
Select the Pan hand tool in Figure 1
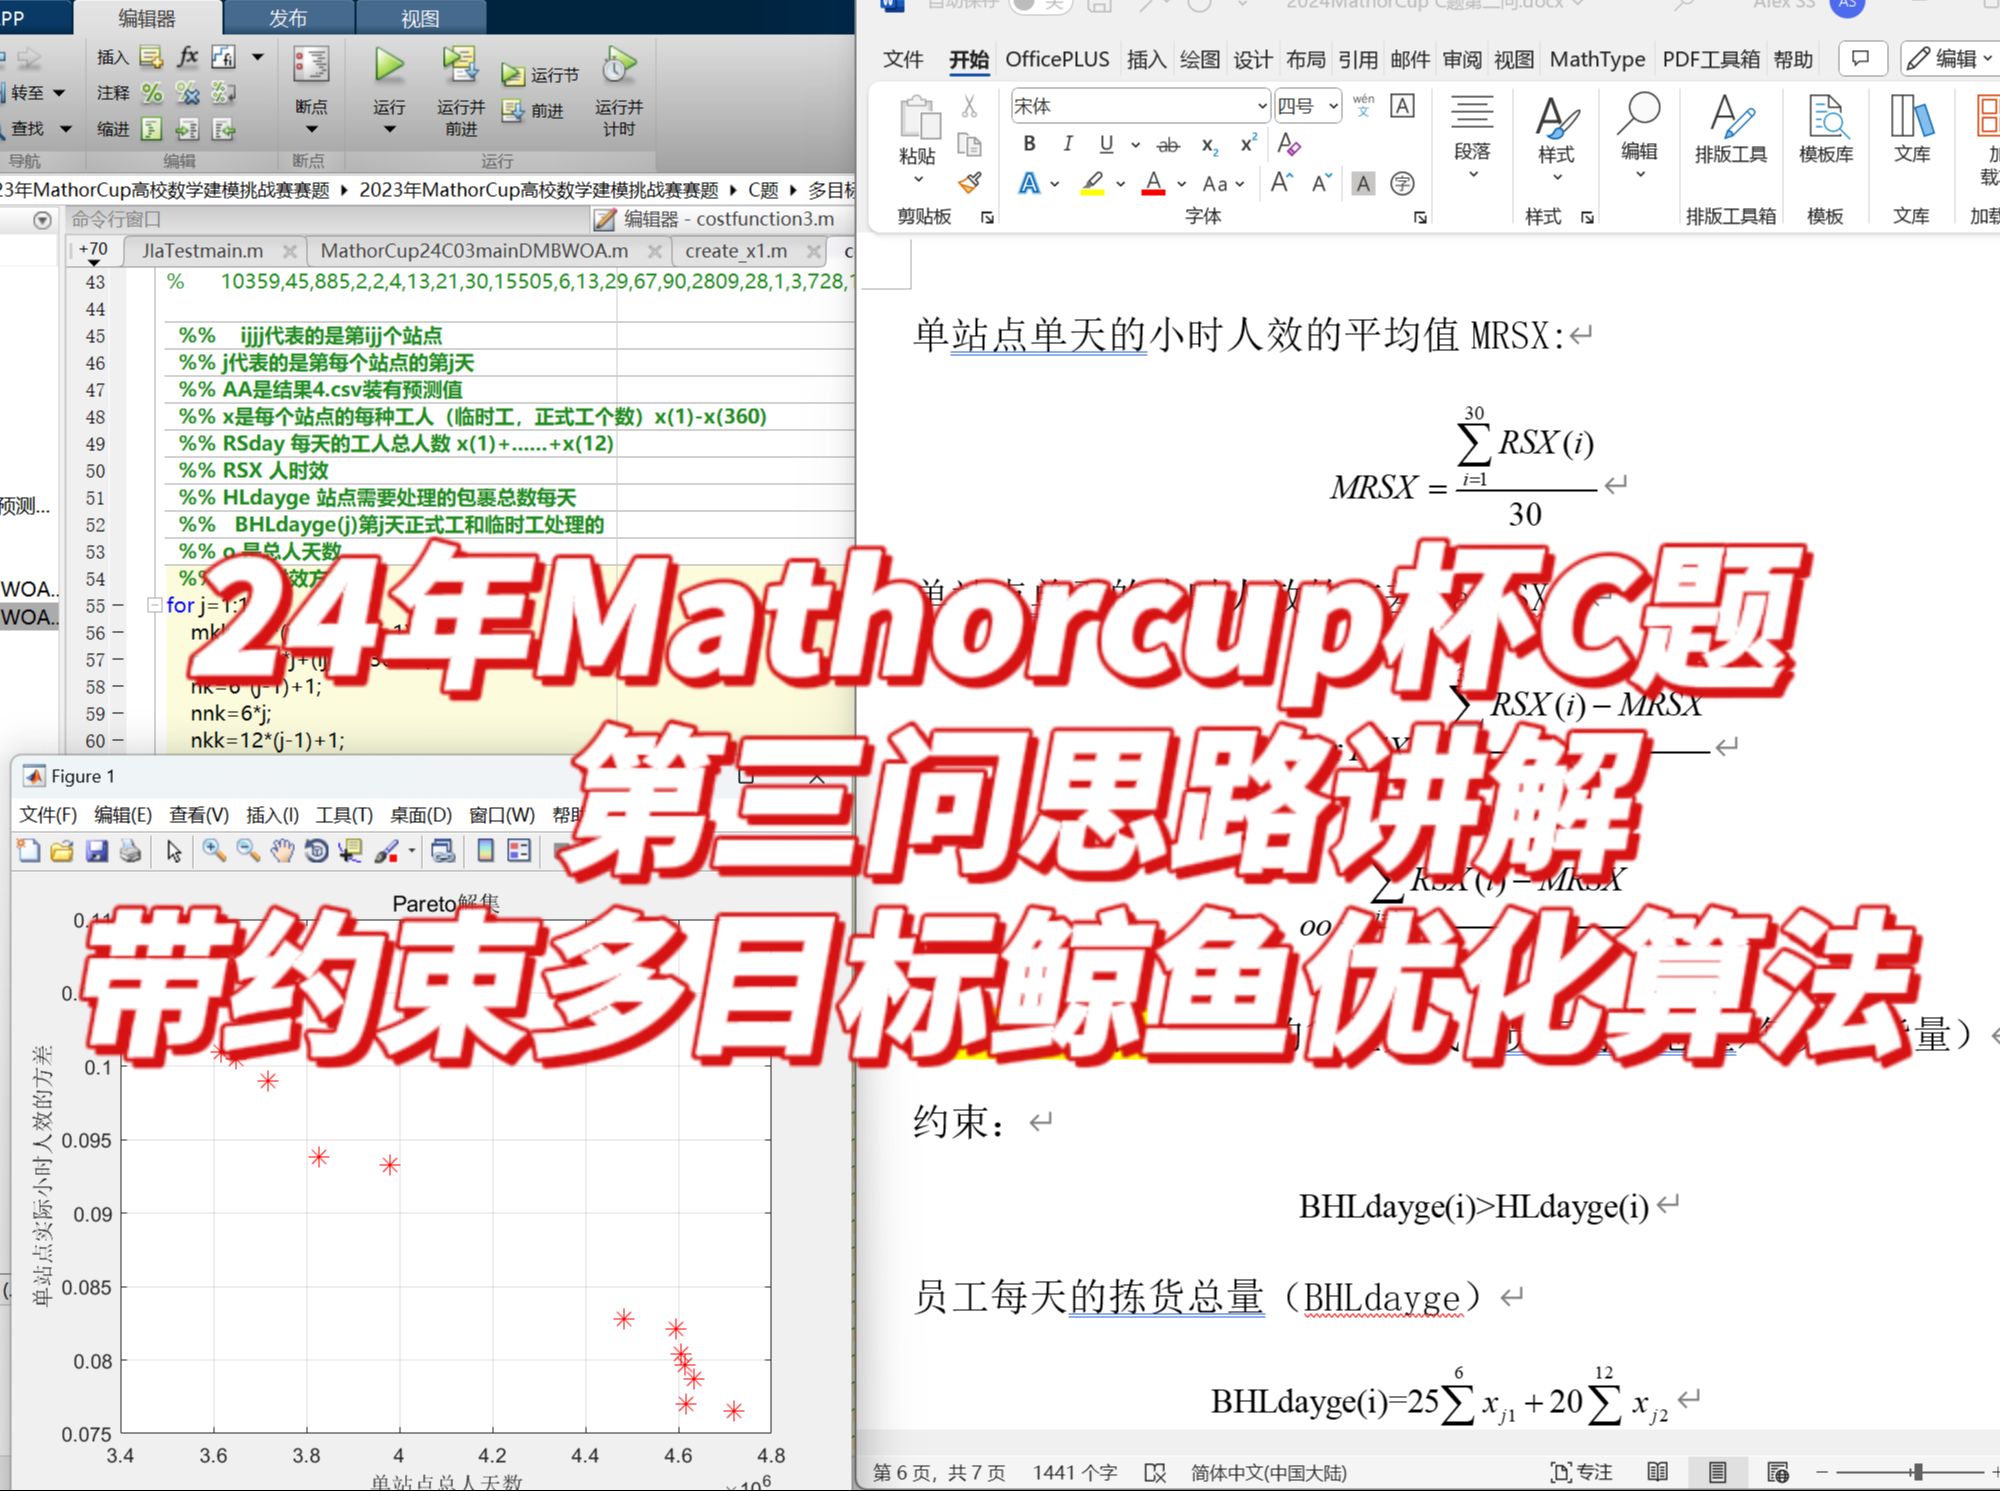pyautogui.click(x=283, y=851)
